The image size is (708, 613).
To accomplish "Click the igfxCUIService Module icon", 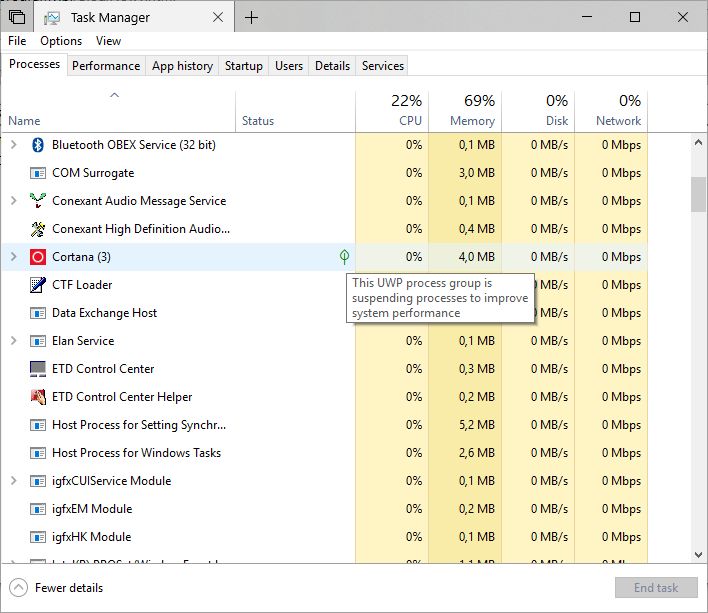I will 38,481.
